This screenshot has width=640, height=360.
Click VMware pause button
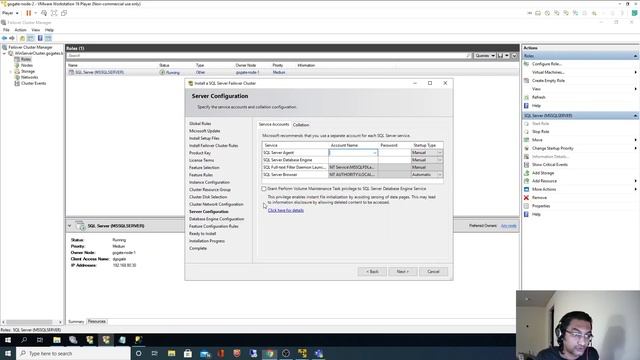point(29,13)
